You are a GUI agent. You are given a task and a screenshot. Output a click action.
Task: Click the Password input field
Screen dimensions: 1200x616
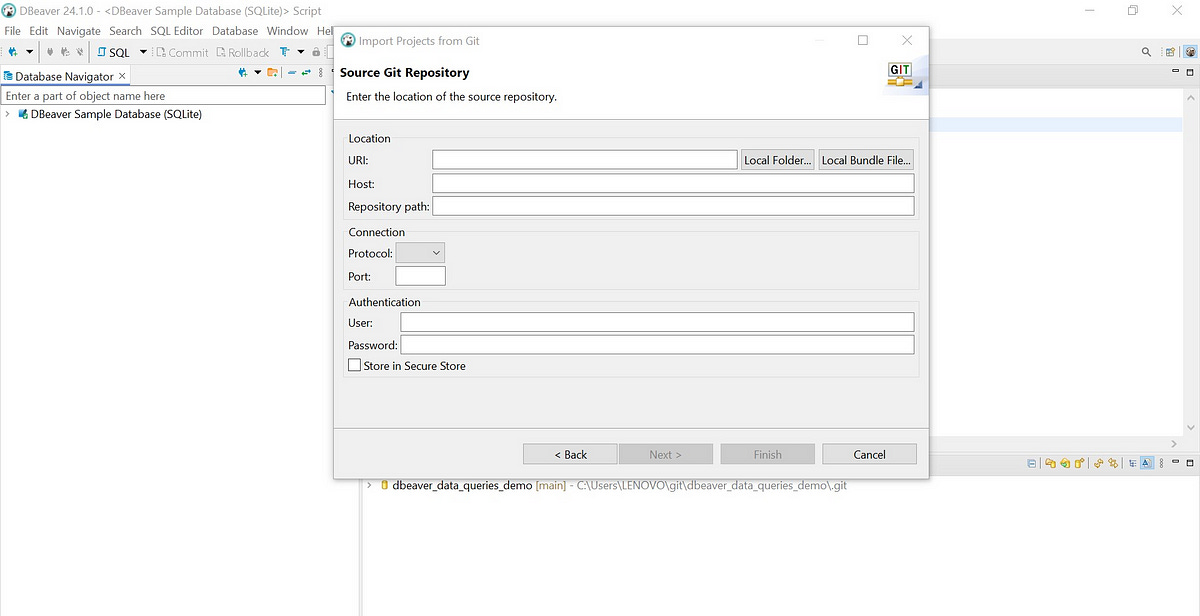tap(657, 345)
